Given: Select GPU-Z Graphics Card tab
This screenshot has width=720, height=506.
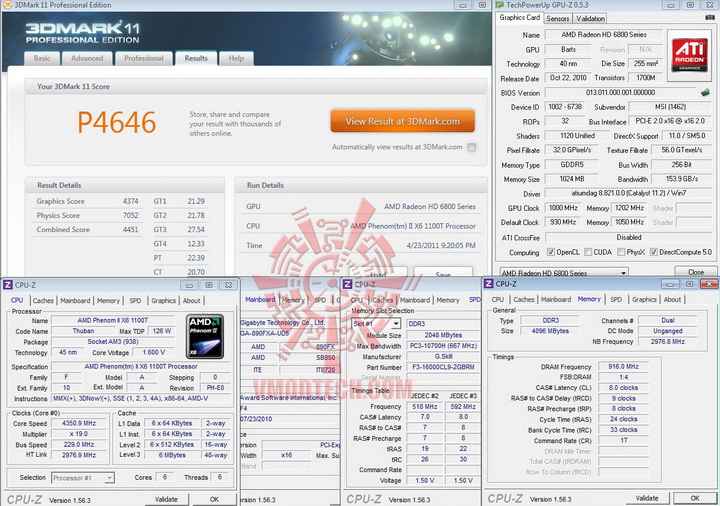Looking at the screenshot, I should [x=519, y=17].
